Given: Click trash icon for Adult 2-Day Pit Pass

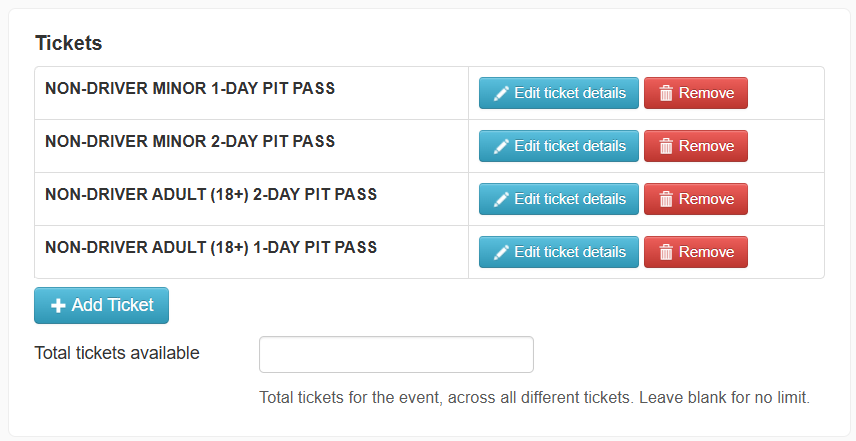Looking at the screenshot, I should 665,199.
